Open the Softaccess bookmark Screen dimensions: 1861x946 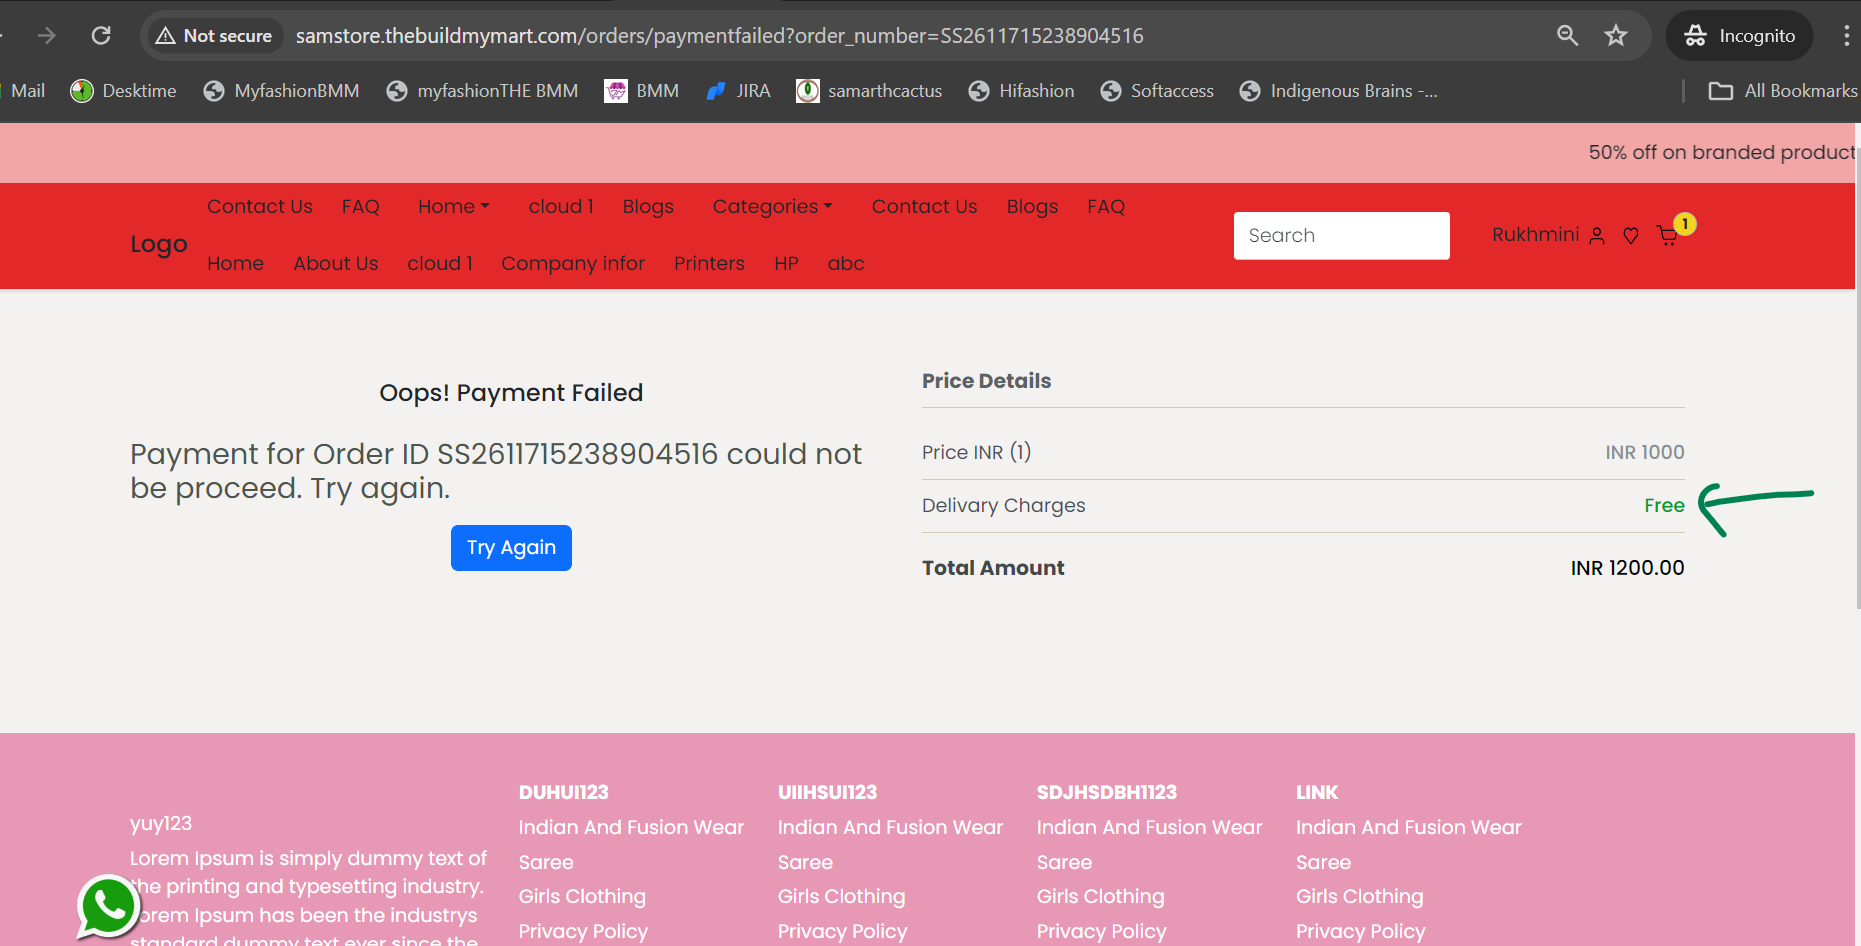[1157, 91]
